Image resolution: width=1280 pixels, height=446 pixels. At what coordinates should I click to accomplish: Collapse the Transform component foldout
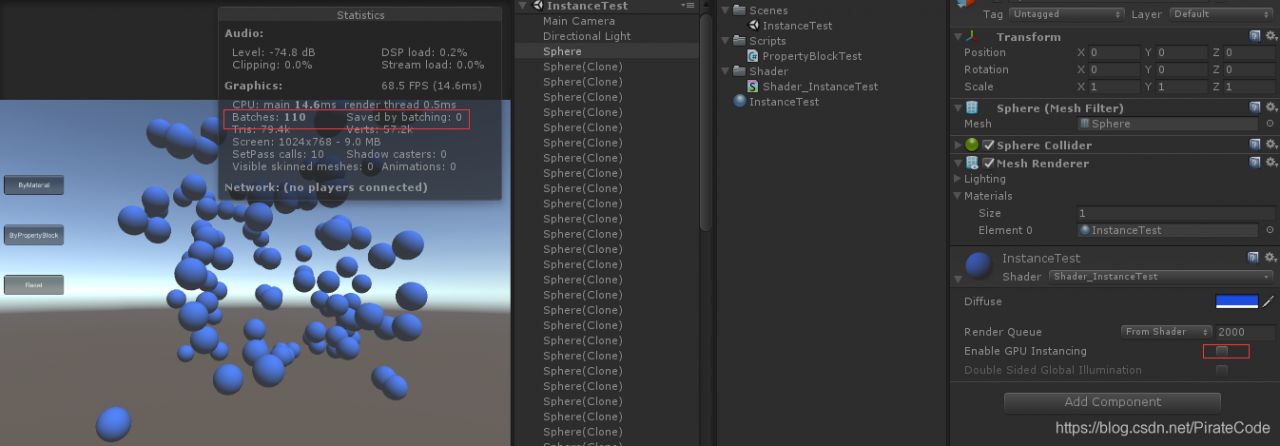pyautogui.click(x=957, y=36)
